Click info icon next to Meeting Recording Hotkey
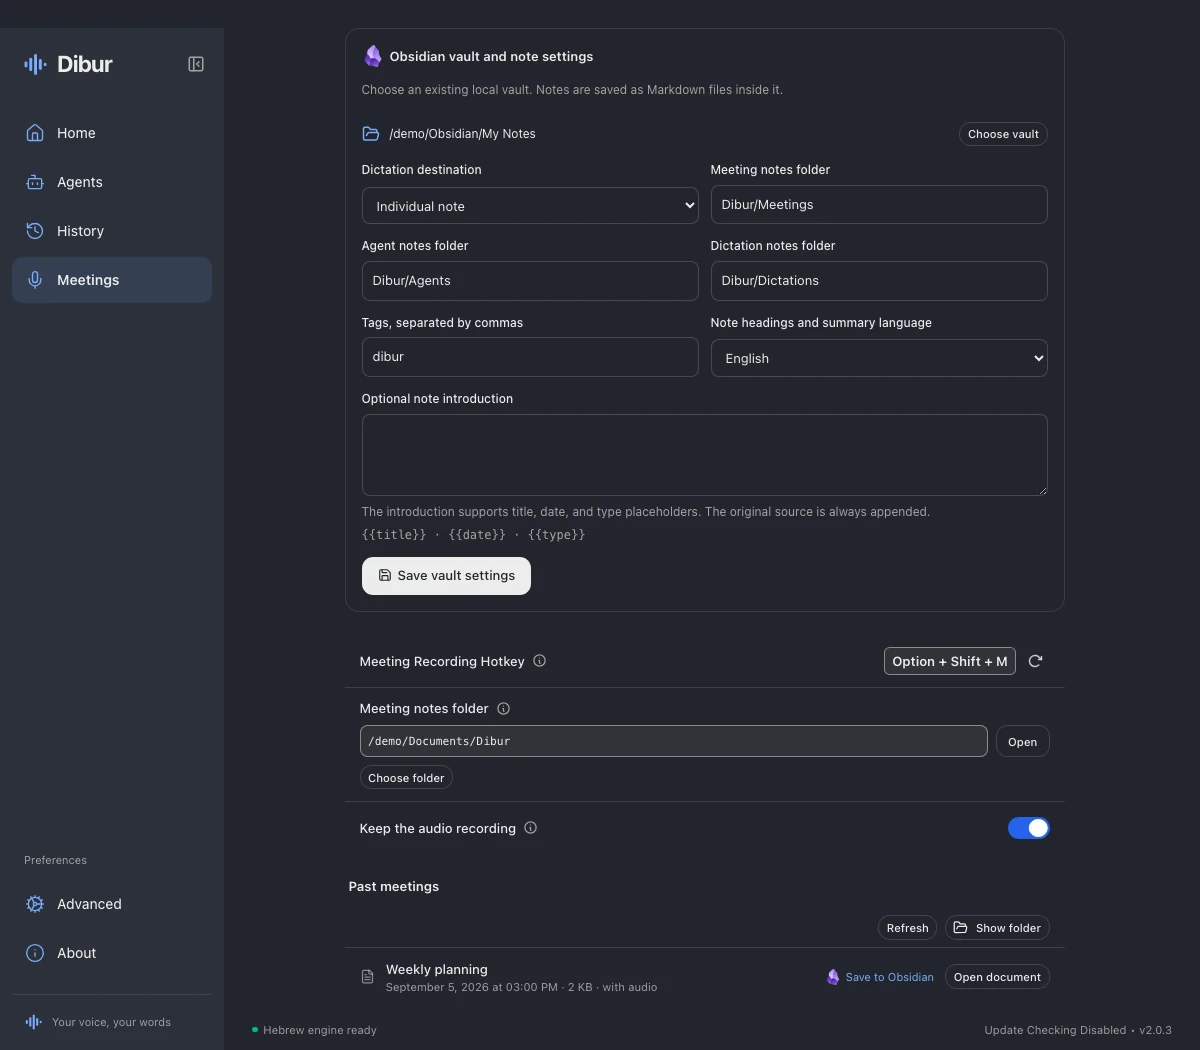The height and width of the screenshot is (1050, 1200). [540, 661]
